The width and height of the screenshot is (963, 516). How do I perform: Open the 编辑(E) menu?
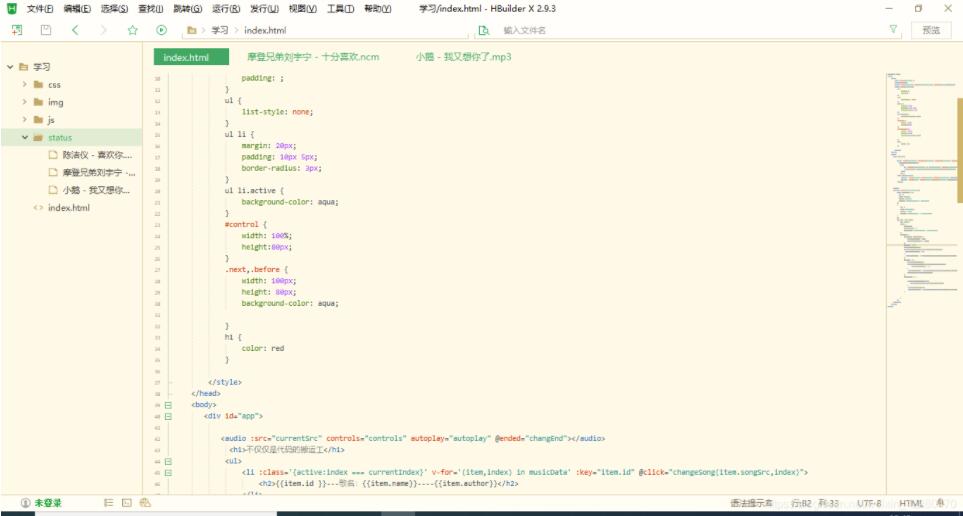[77, 9]
